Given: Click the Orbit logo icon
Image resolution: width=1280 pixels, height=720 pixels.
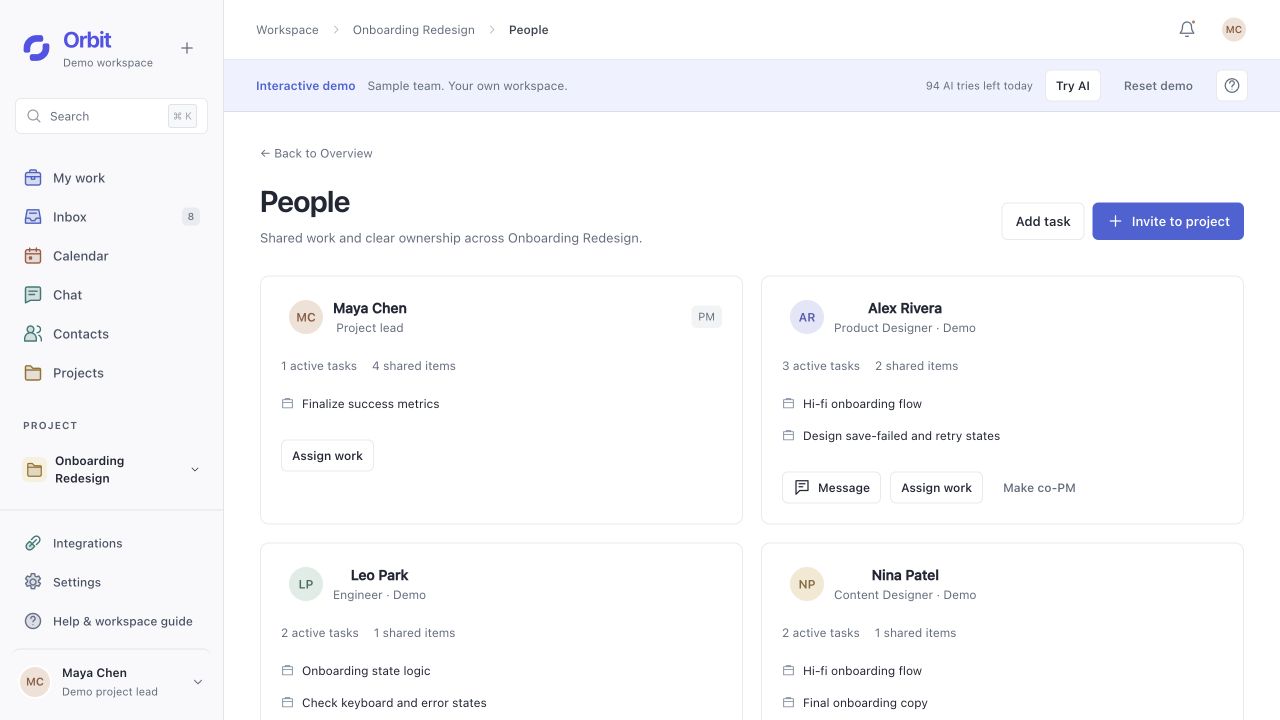Looking at the screenshot, I should pyautogui.click(x=37, y=48).
